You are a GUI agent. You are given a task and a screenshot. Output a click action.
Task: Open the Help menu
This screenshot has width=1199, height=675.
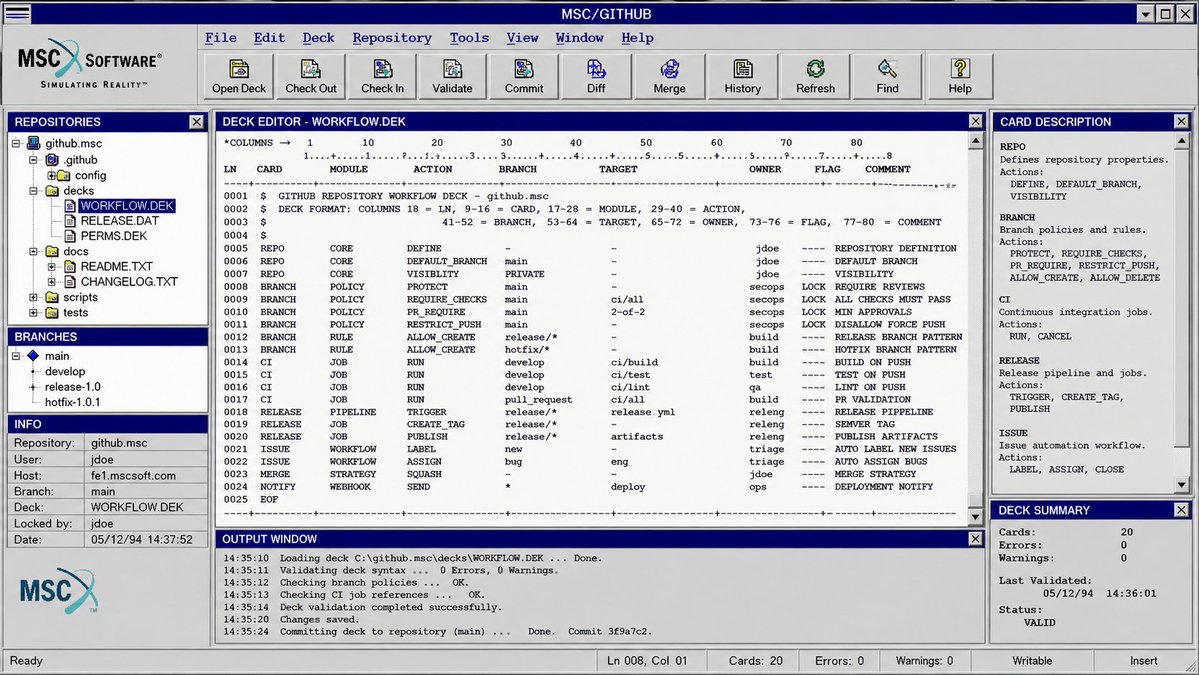coord(637,37)
